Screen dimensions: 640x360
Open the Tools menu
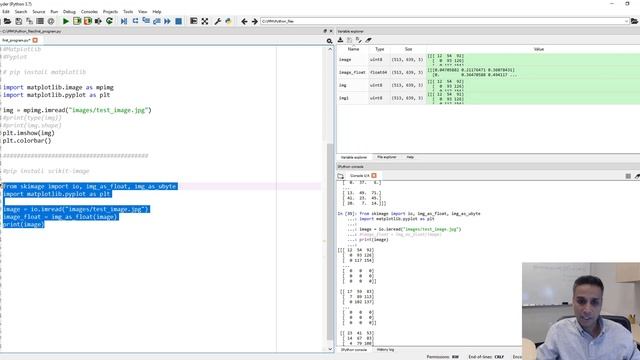click(128, 12)
